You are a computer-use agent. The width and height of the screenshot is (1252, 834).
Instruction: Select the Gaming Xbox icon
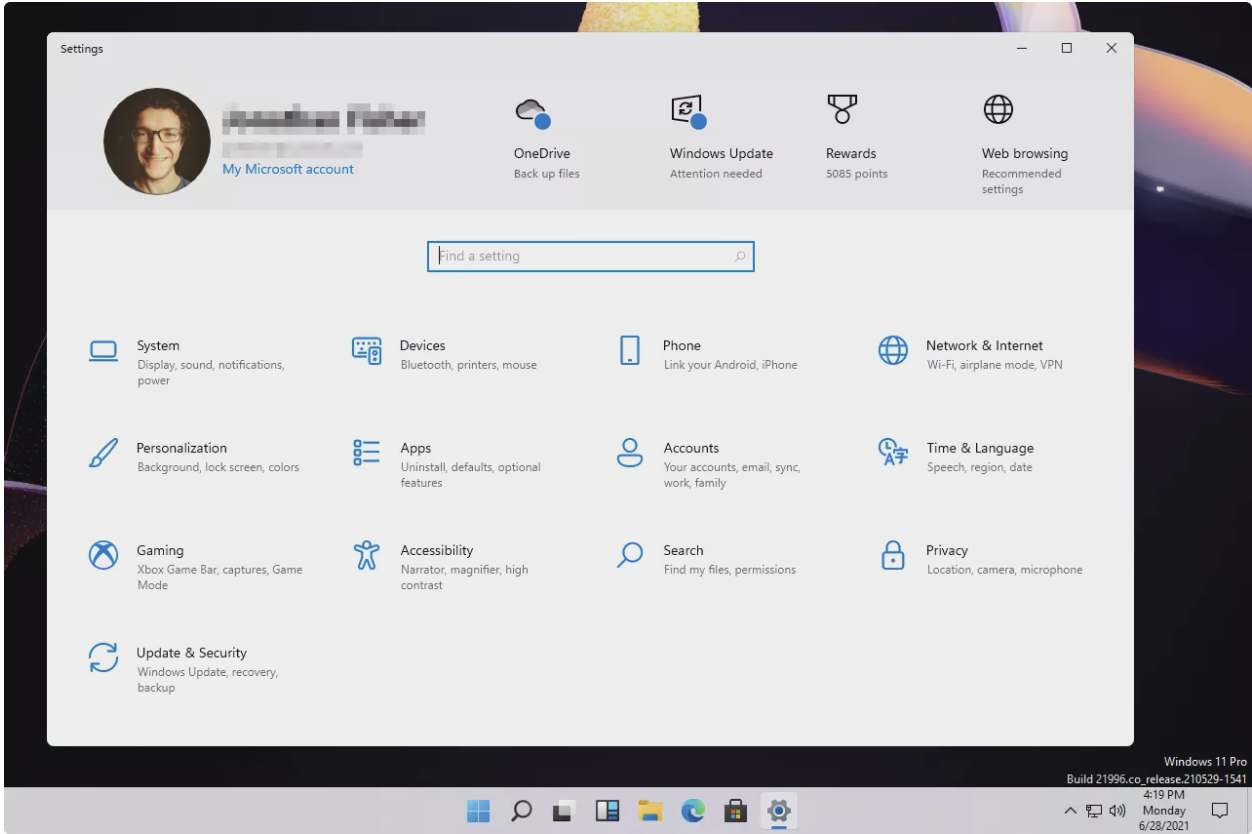(104, 555)
